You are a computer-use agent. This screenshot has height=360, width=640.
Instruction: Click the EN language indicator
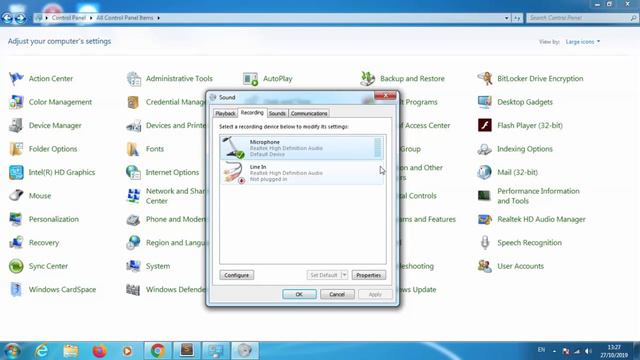click(541, 350)
